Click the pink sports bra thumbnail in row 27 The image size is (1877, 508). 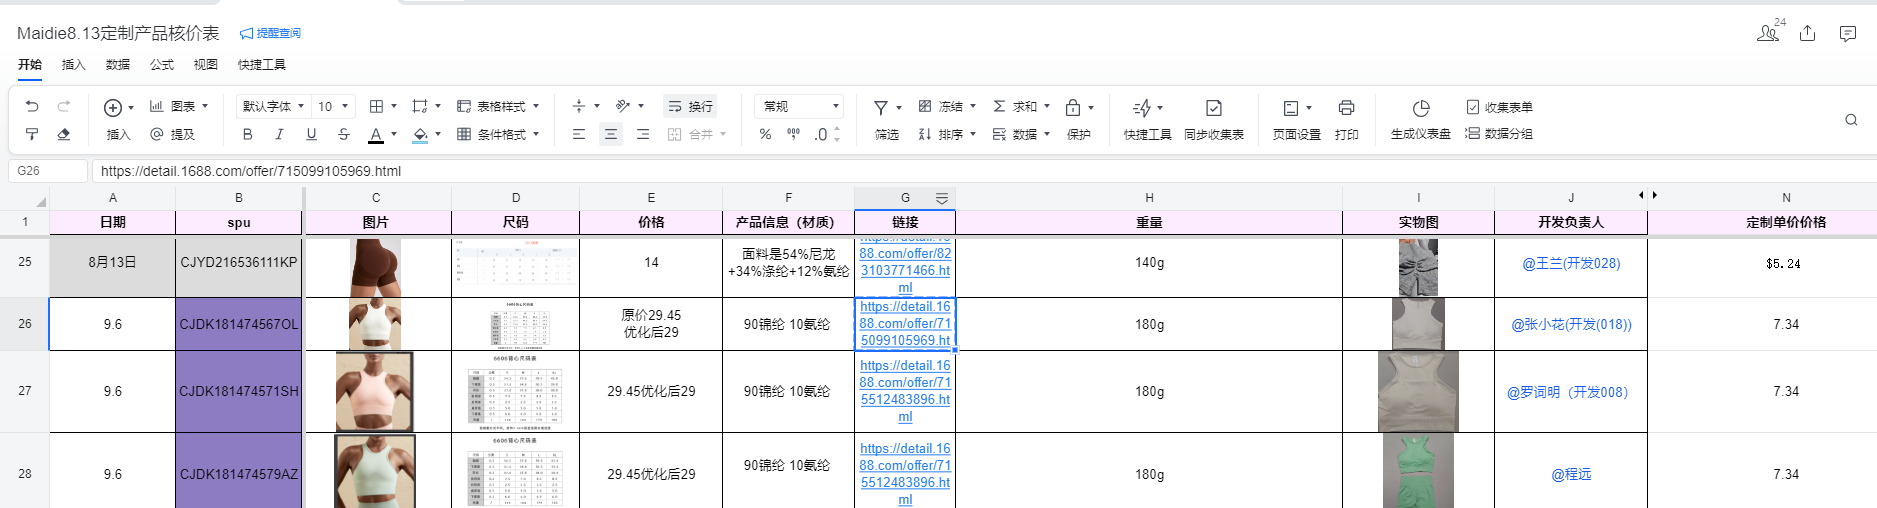[x=374, y=391]
